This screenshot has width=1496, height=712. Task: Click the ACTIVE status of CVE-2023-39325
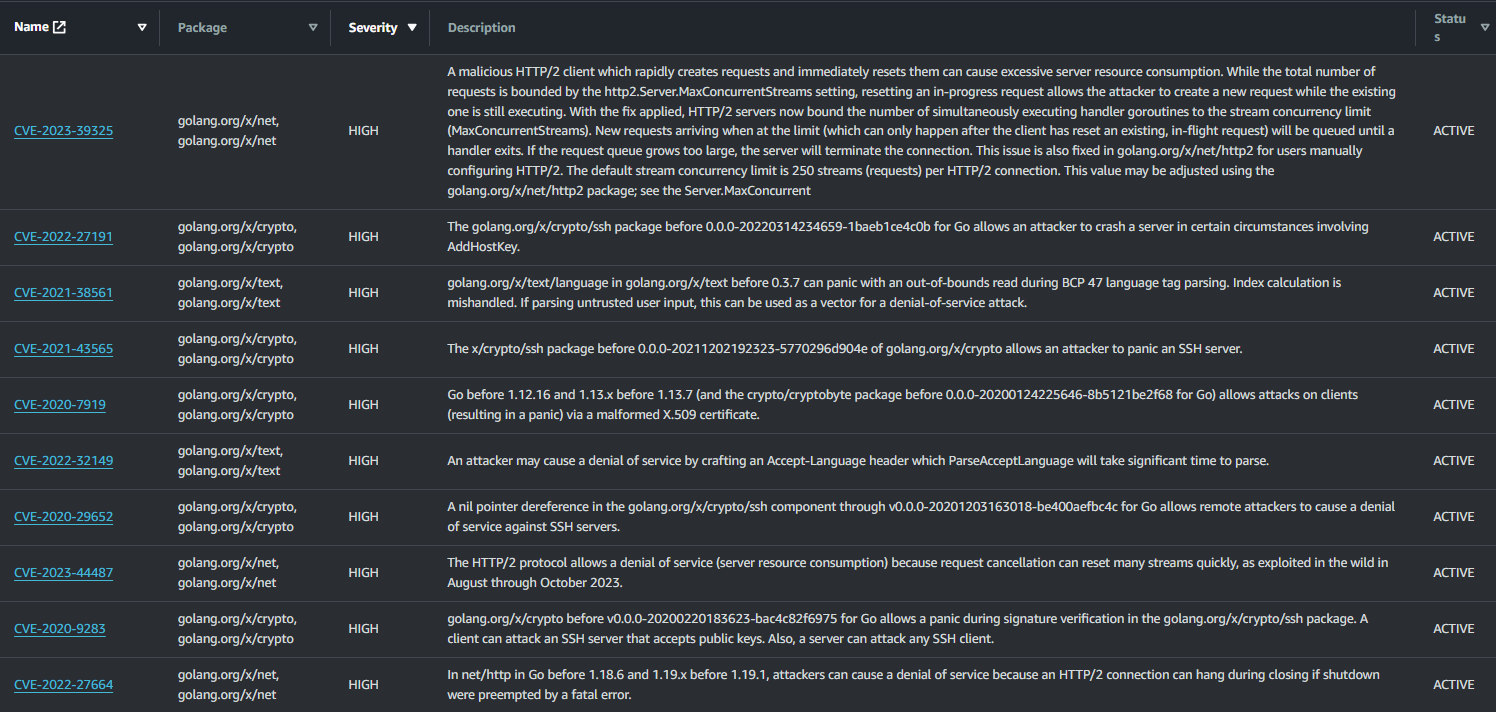1453,131
